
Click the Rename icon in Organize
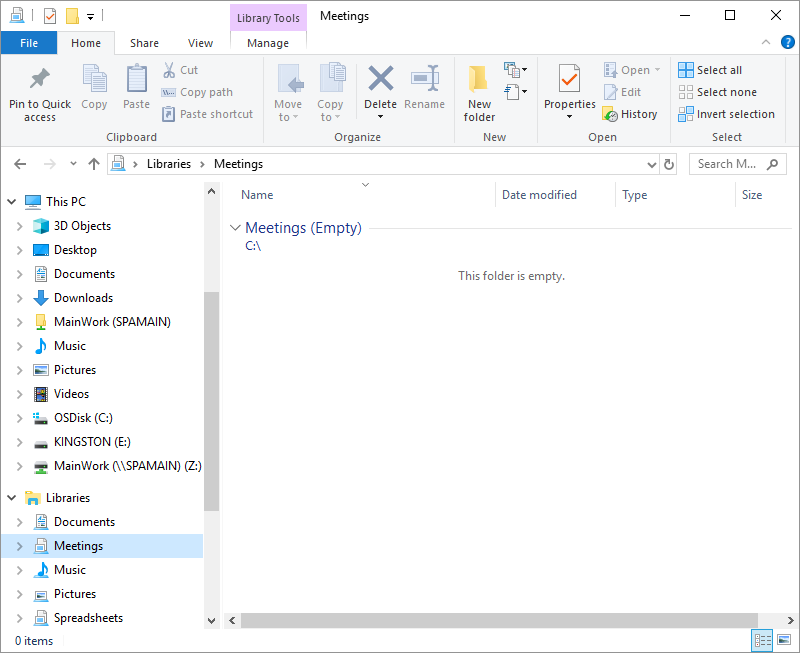tap(424, 78)
